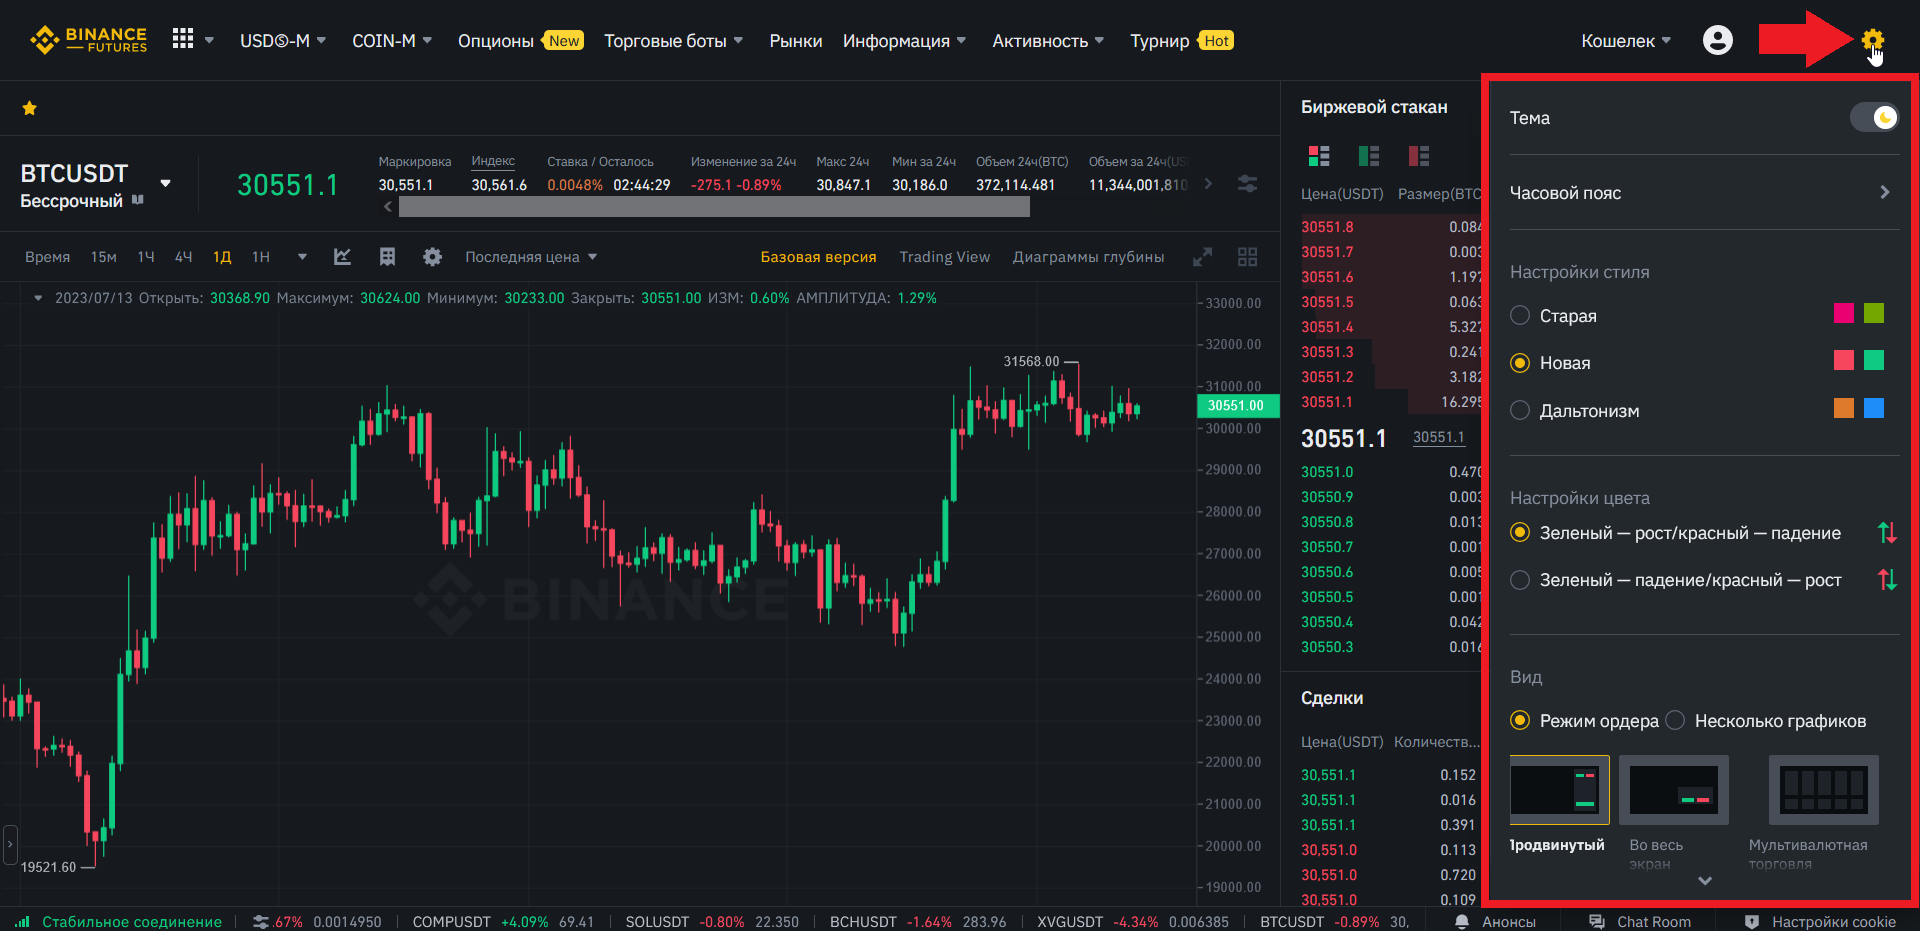The height and width of the screenshot is (931, 1920).
Task: Set chart interval to 4Ч
Action: (x=183, y=257)
